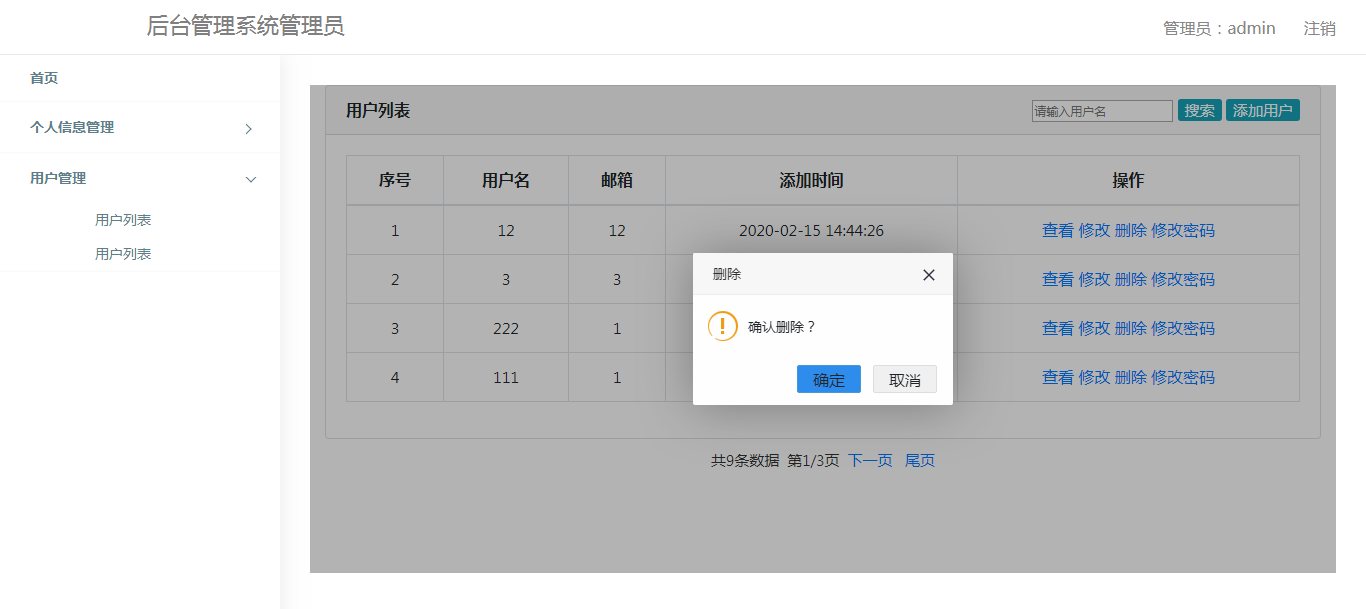Click the username cell 111
This screenshot has height=609, width=1366.
point(506,377)
